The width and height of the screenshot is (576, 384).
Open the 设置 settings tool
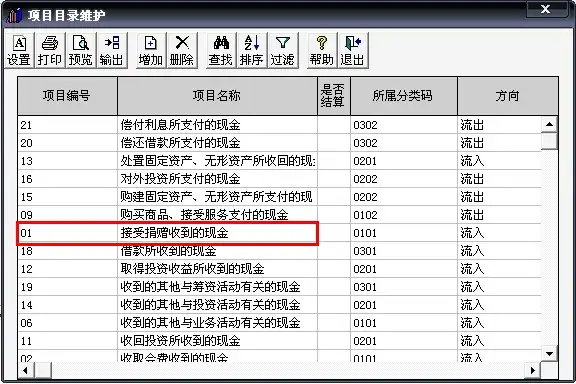[x=19, y=50]
